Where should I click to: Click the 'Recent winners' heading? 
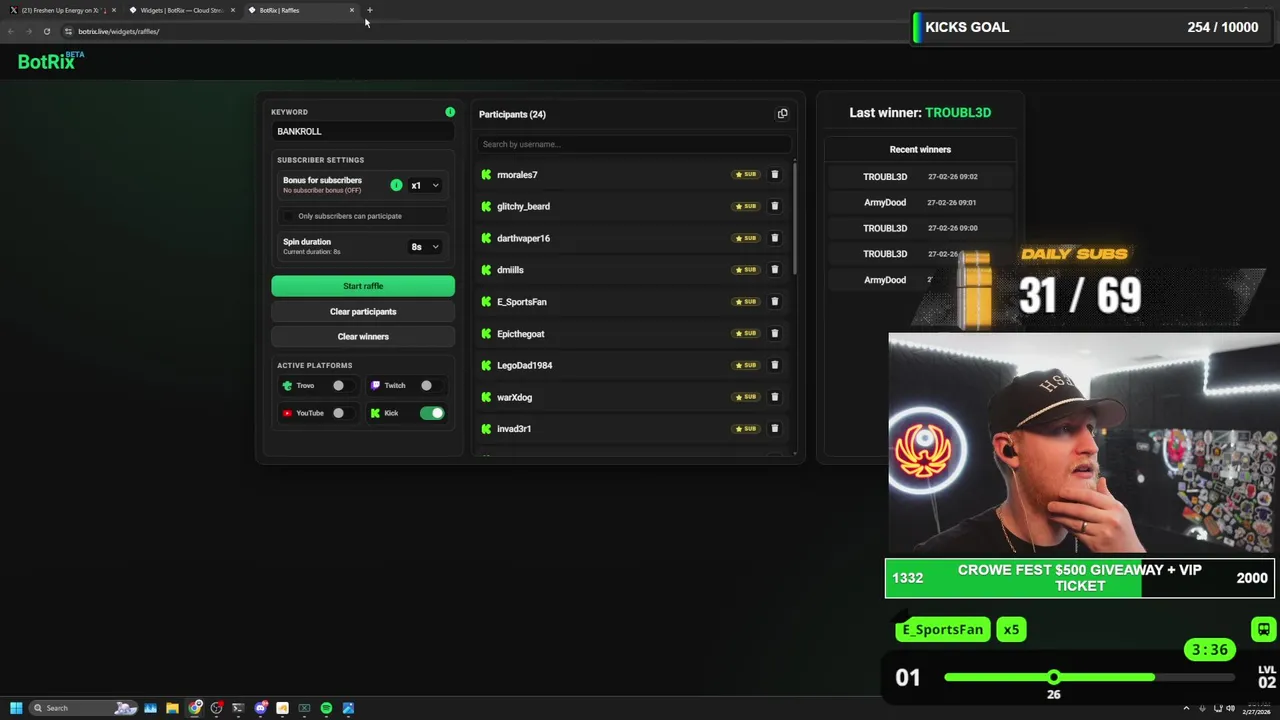920,149
